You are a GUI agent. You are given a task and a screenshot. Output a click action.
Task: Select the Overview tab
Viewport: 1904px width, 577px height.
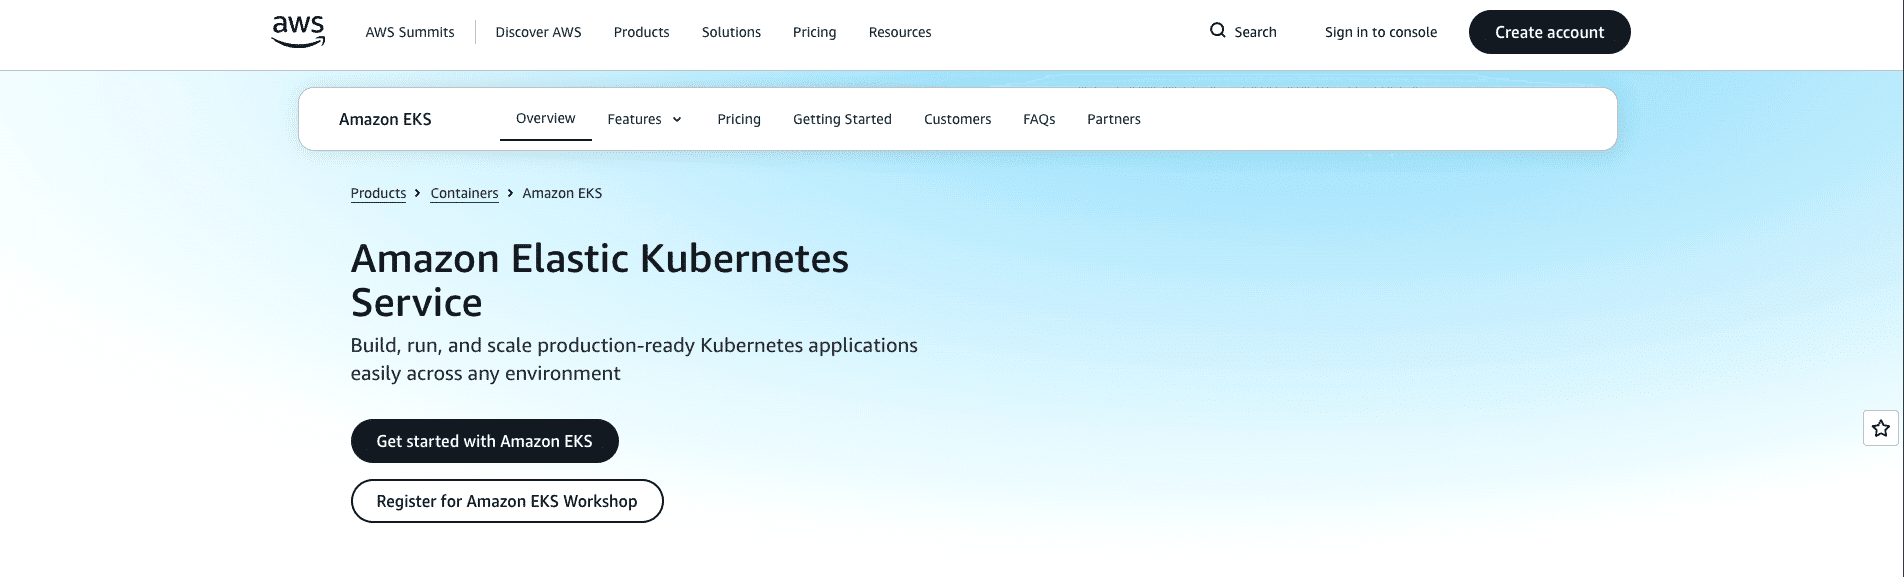click(546, 119)
